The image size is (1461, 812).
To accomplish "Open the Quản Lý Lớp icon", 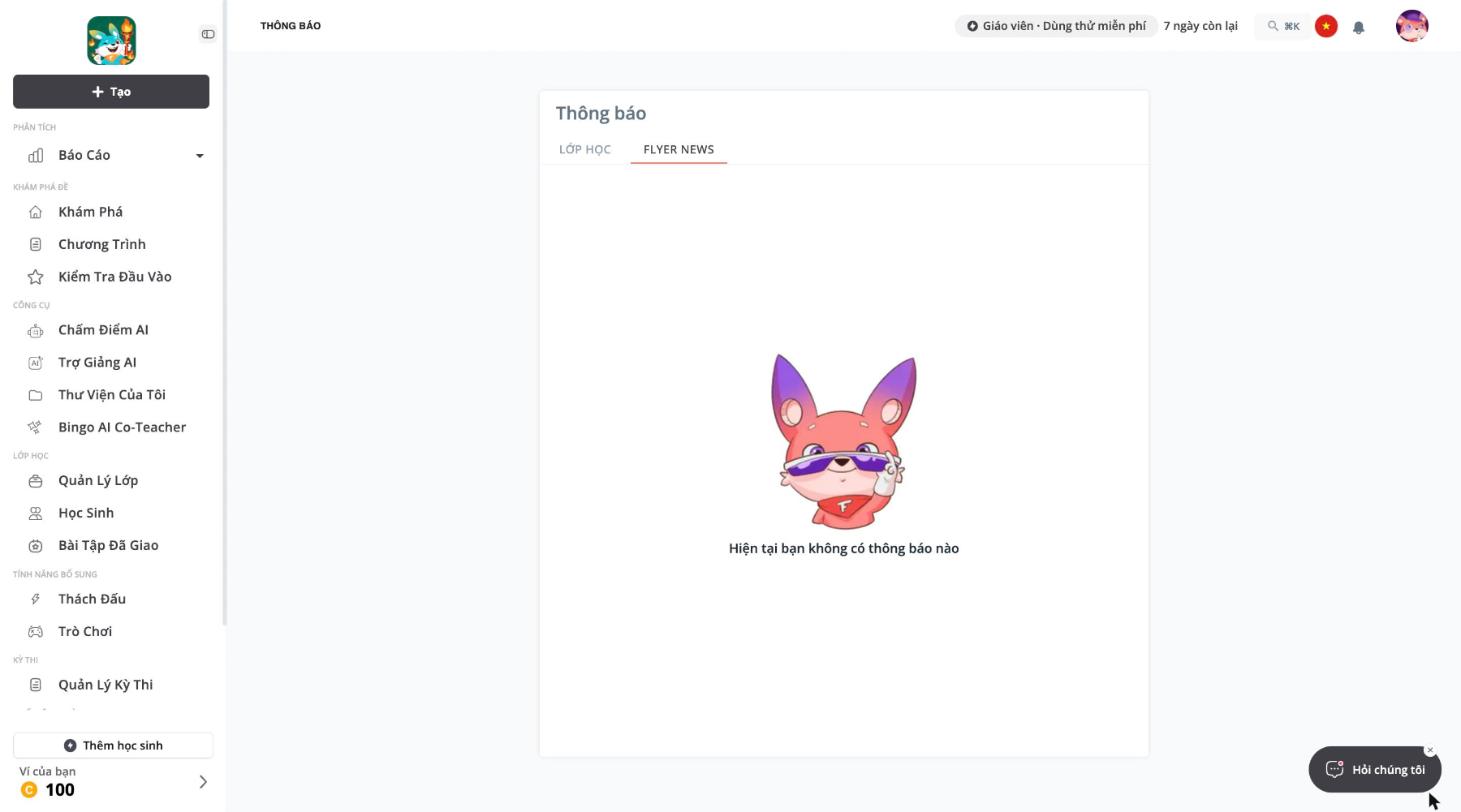I will [36, 480].
